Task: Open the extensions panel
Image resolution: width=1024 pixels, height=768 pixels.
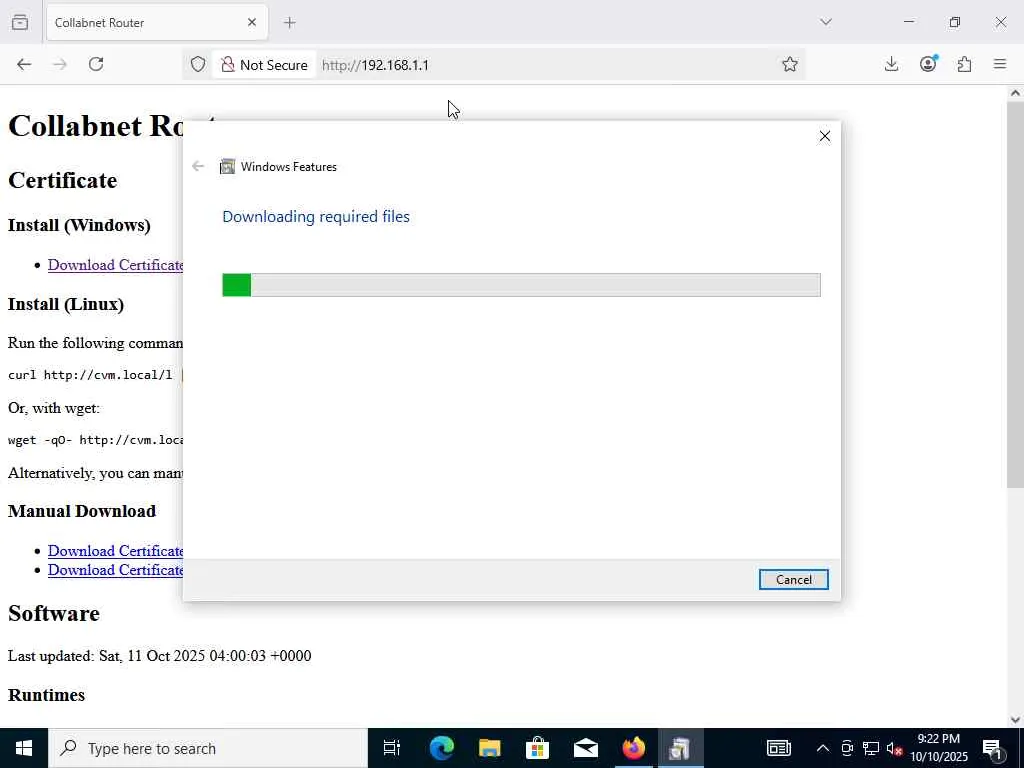Action: [964, 64]
